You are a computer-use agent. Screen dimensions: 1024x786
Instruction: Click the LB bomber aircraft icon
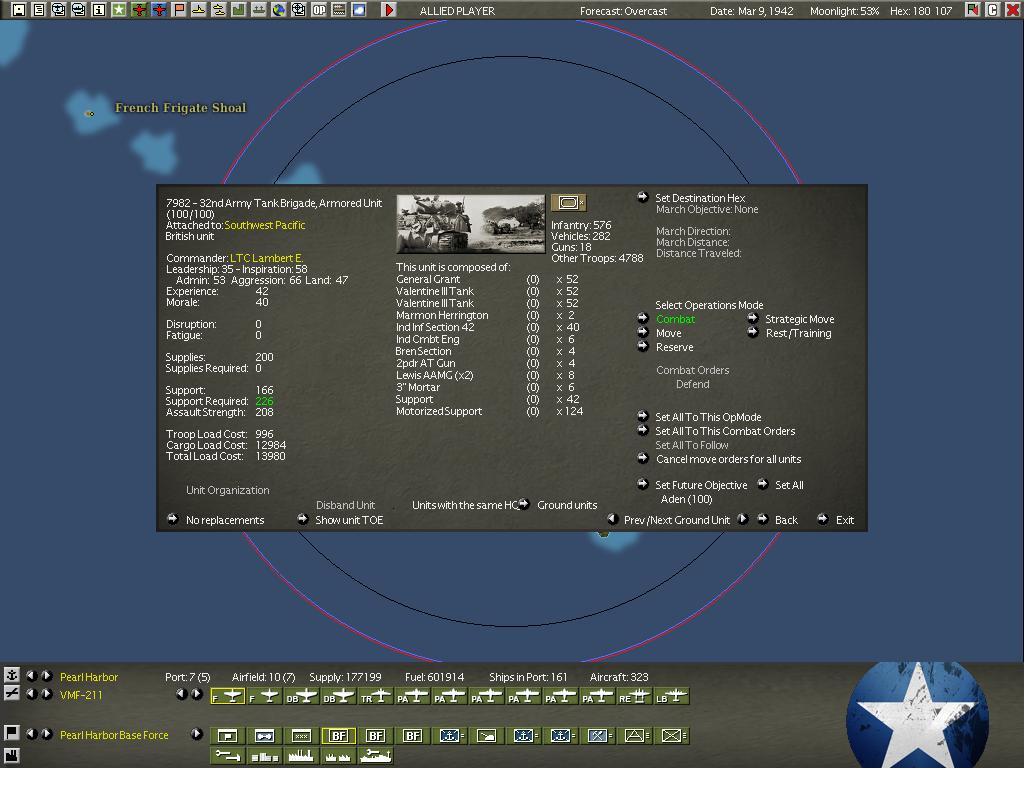[672, 696]
